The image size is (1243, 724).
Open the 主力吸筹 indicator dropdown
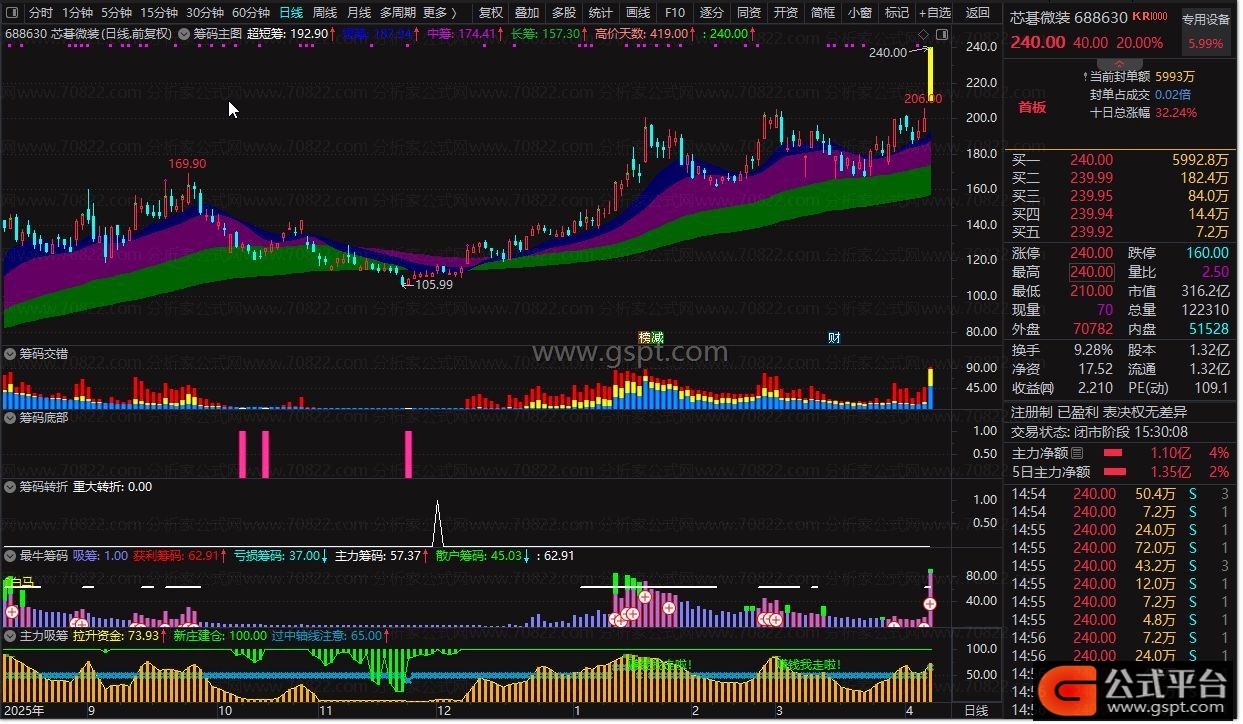[10, 635]
